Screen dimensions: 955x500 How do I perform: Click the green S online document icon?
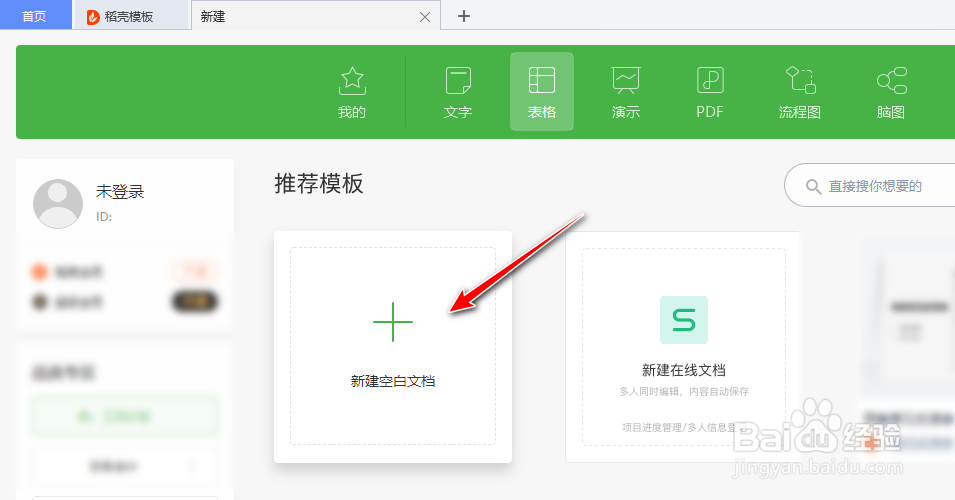pos(684,320)
